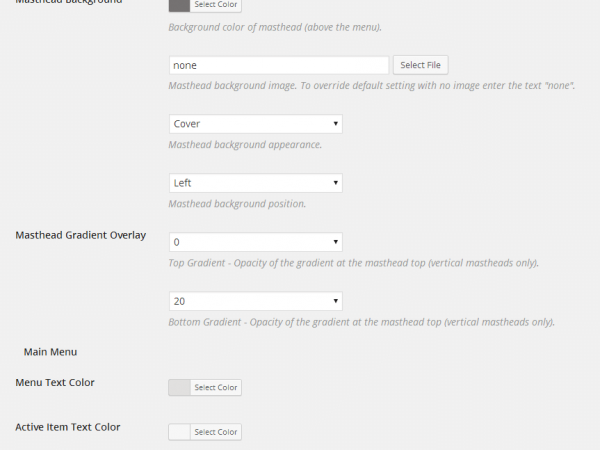Click the Menu Text Color swatch
This screenshot has width=600, height=450.
click(179, 388)
